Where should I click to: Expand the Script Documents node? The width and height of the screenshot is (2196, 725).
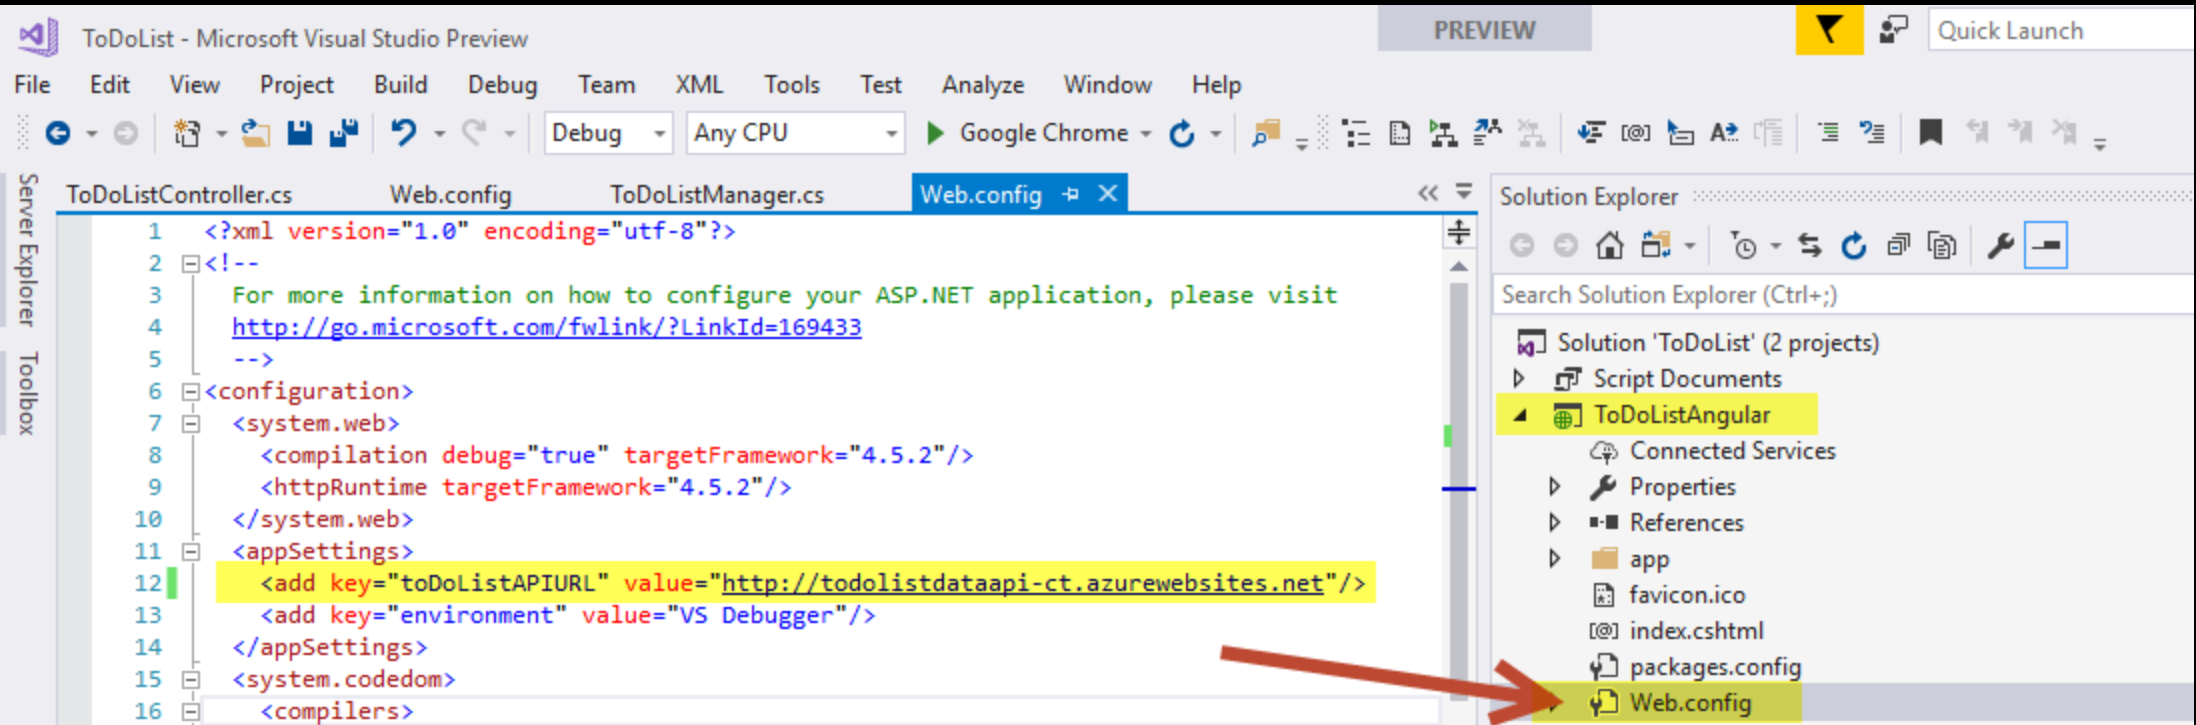[x=1519, y=378]
